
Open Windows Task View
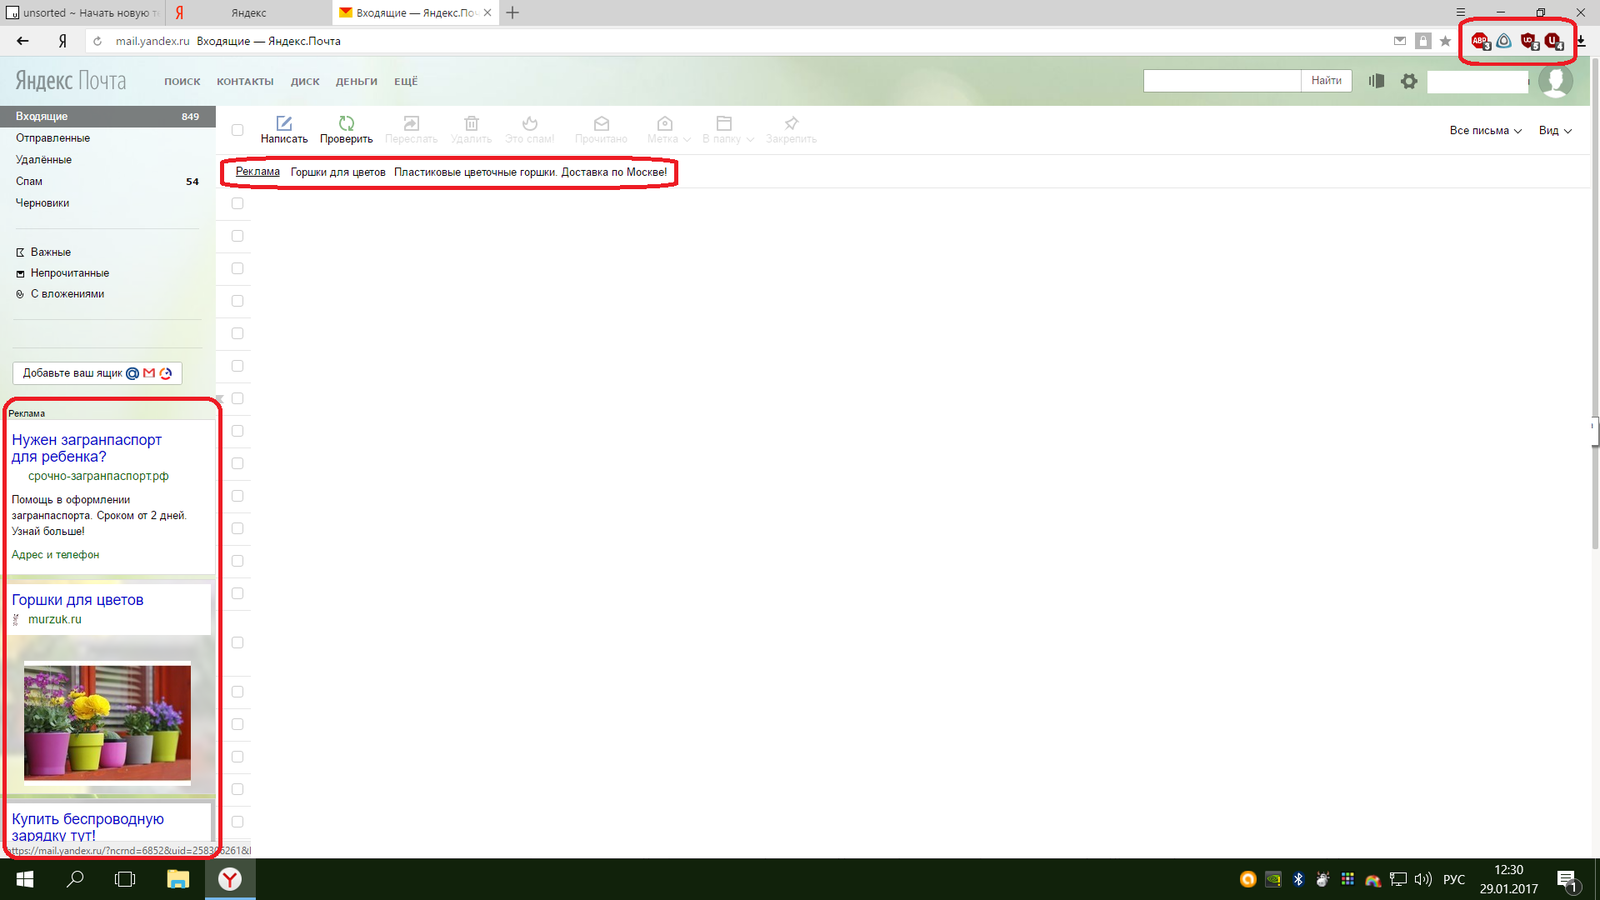click(x=125, y=879)
